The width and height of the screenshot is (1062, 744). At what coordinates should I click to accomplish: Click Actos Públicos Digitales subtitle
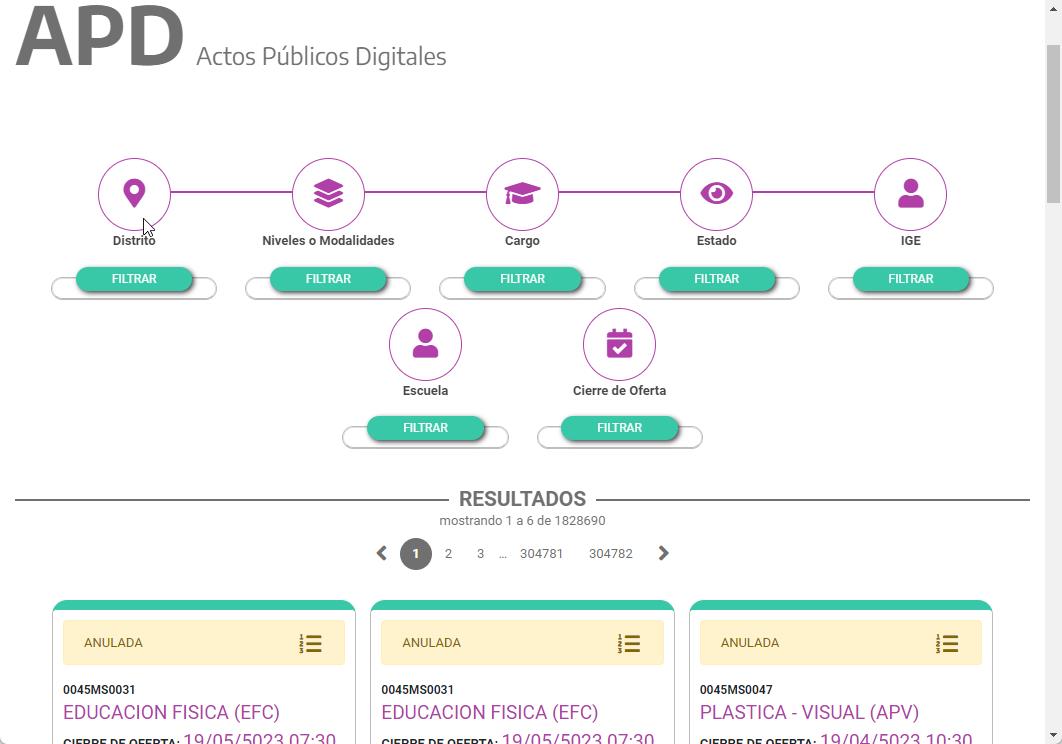pyautogui.click(x=321, y=56)
